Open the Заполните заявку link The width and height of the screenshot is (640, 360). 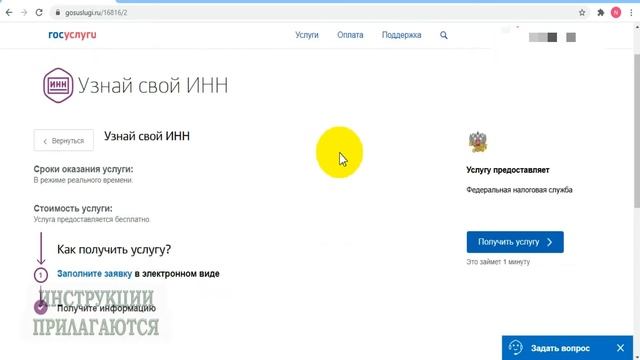[94, 273]
